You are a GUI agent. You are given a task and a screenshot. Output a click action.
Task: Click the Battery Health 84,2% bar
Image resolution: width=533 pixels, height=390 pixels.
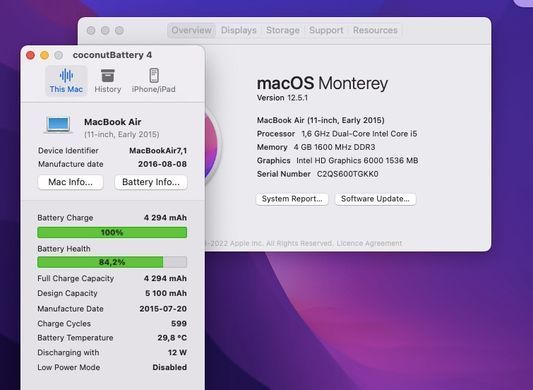tap(112, 262)
